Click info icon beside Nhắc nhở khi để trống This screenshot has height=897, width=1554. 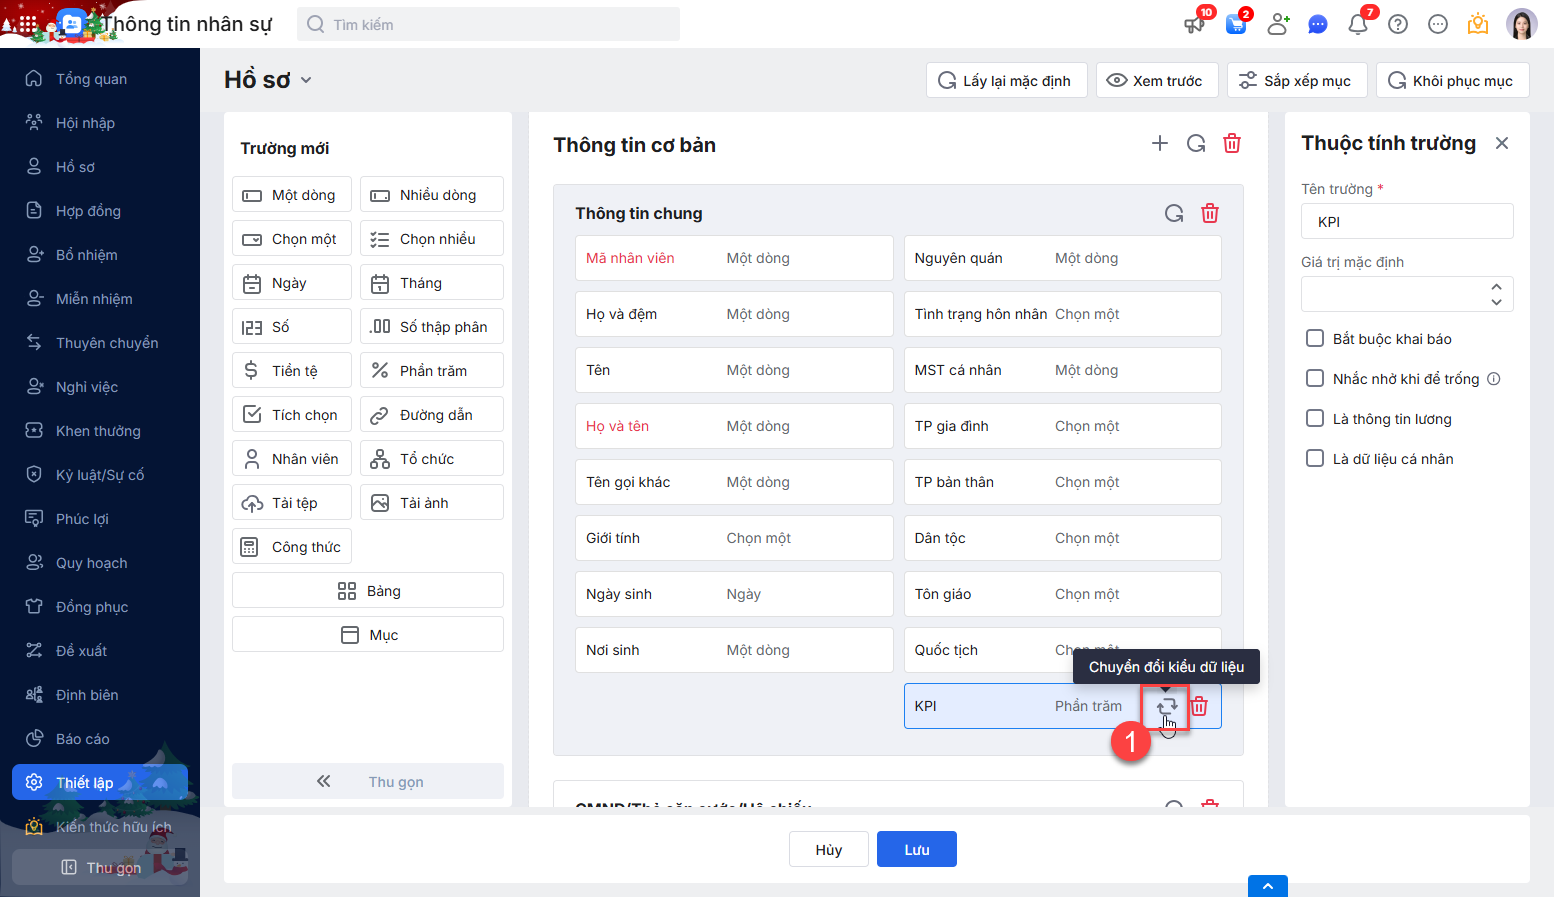(x=1494, y=379)
